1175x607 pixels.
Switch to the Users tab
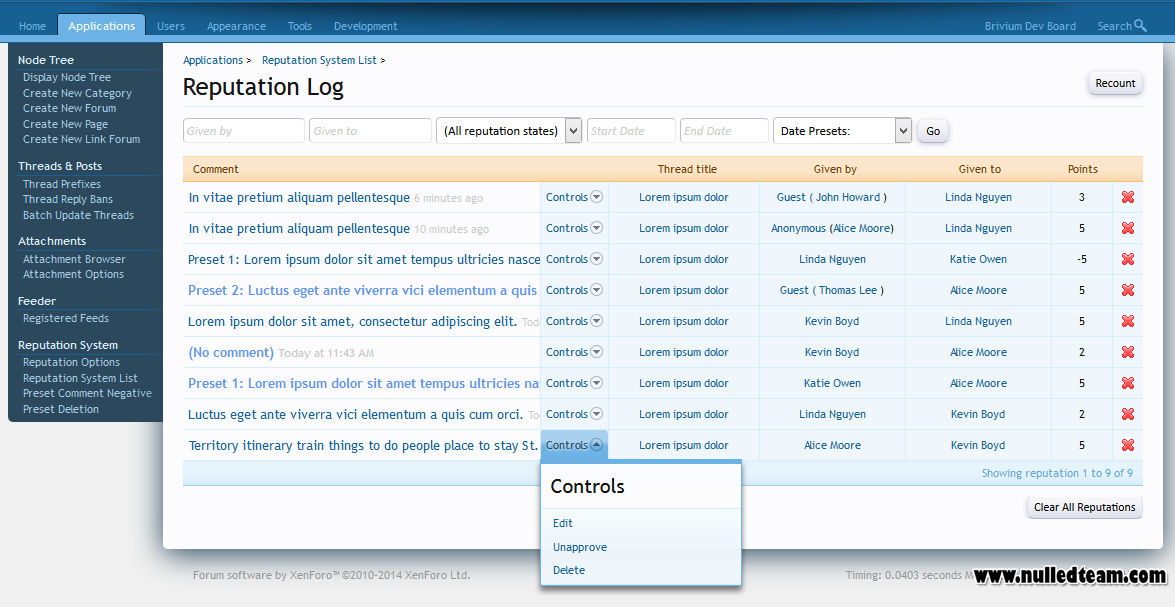pos(171,25)
